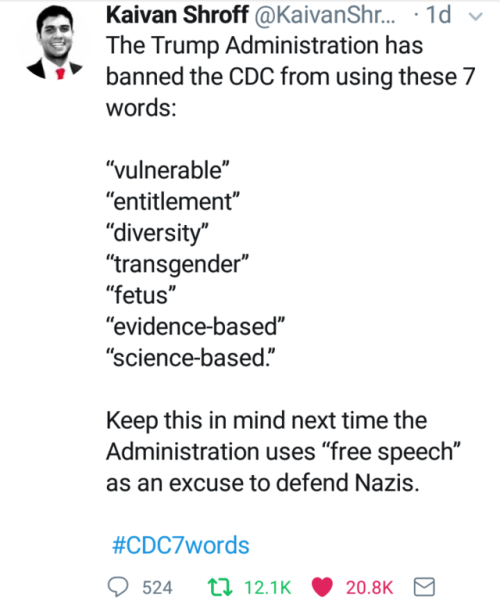Select the phrase "evidence-based" in tweet

(195, 326)
